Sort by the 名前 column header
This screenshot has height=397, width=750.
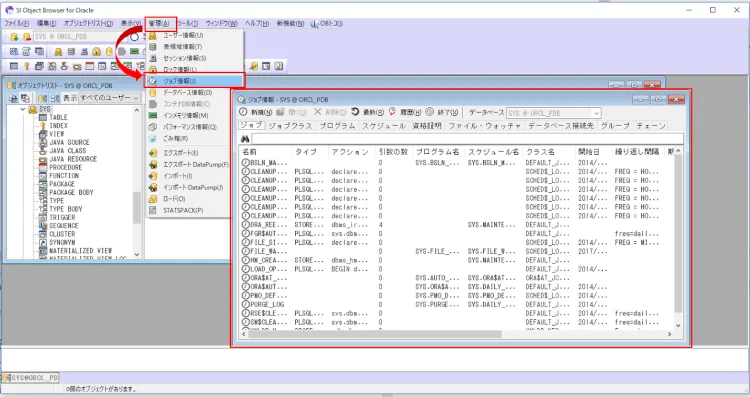[265, 152]
